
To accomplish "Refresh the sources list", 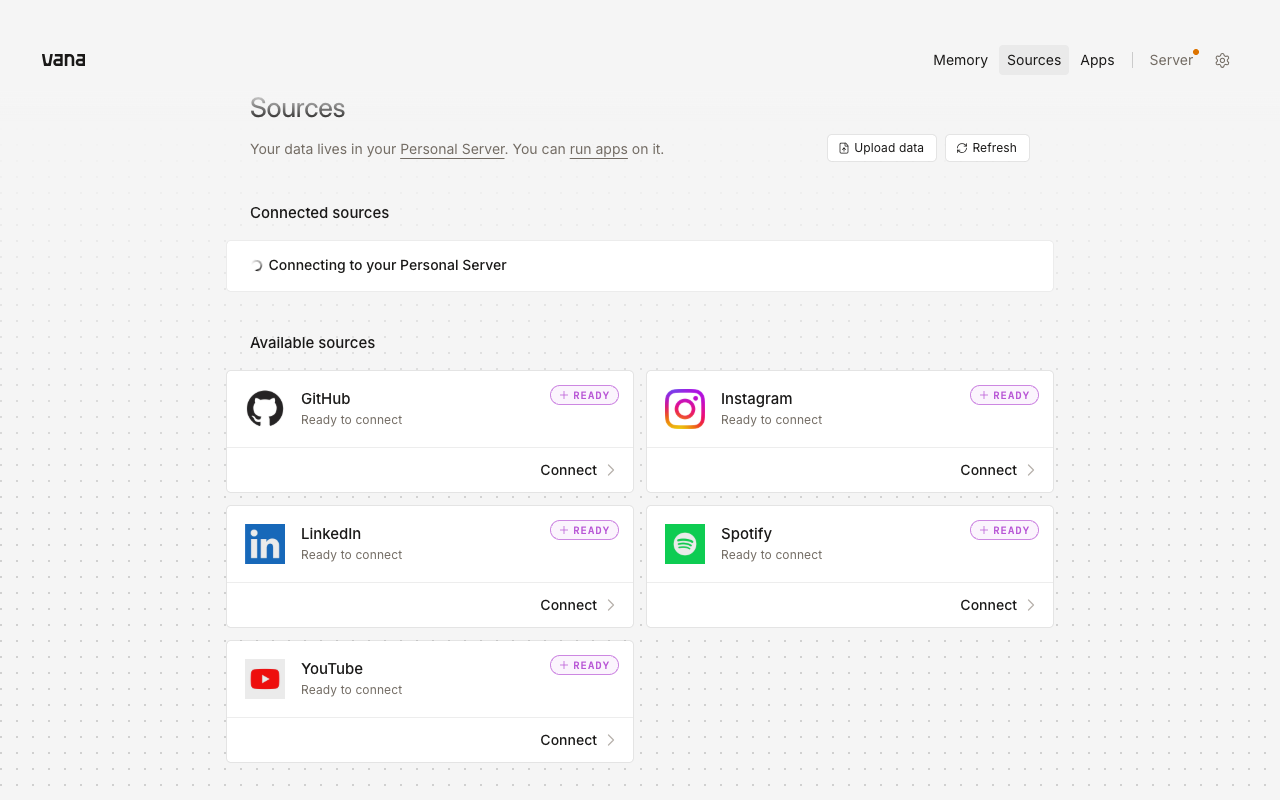I will (x=987, y=148).
